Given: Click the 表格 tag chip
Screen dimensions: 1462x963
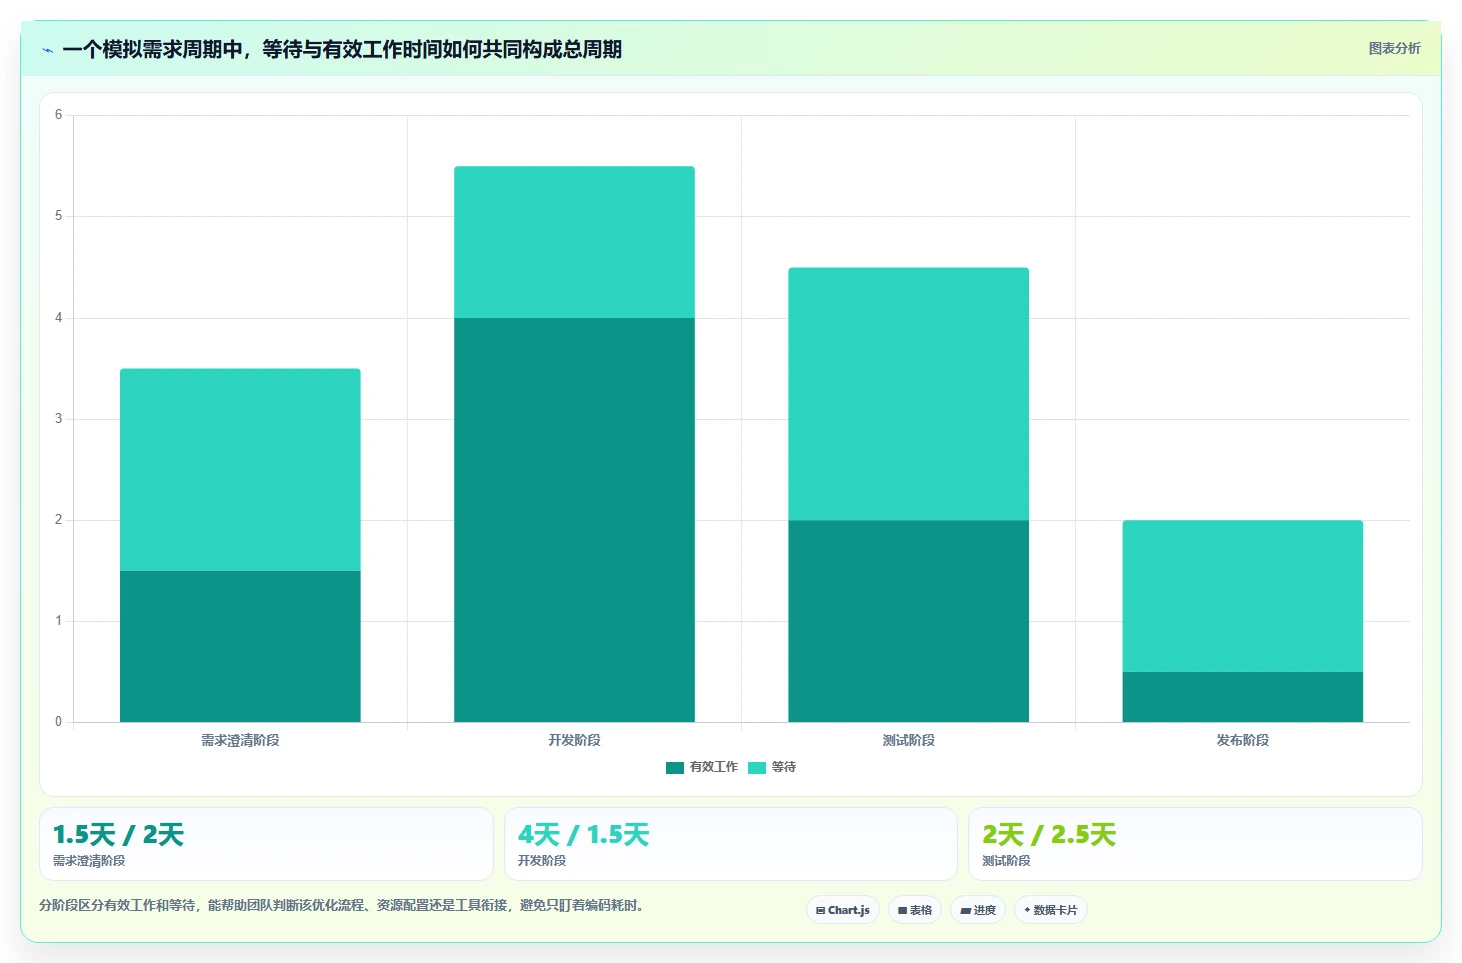Looking at the screenshot, I should click(915, 910).
